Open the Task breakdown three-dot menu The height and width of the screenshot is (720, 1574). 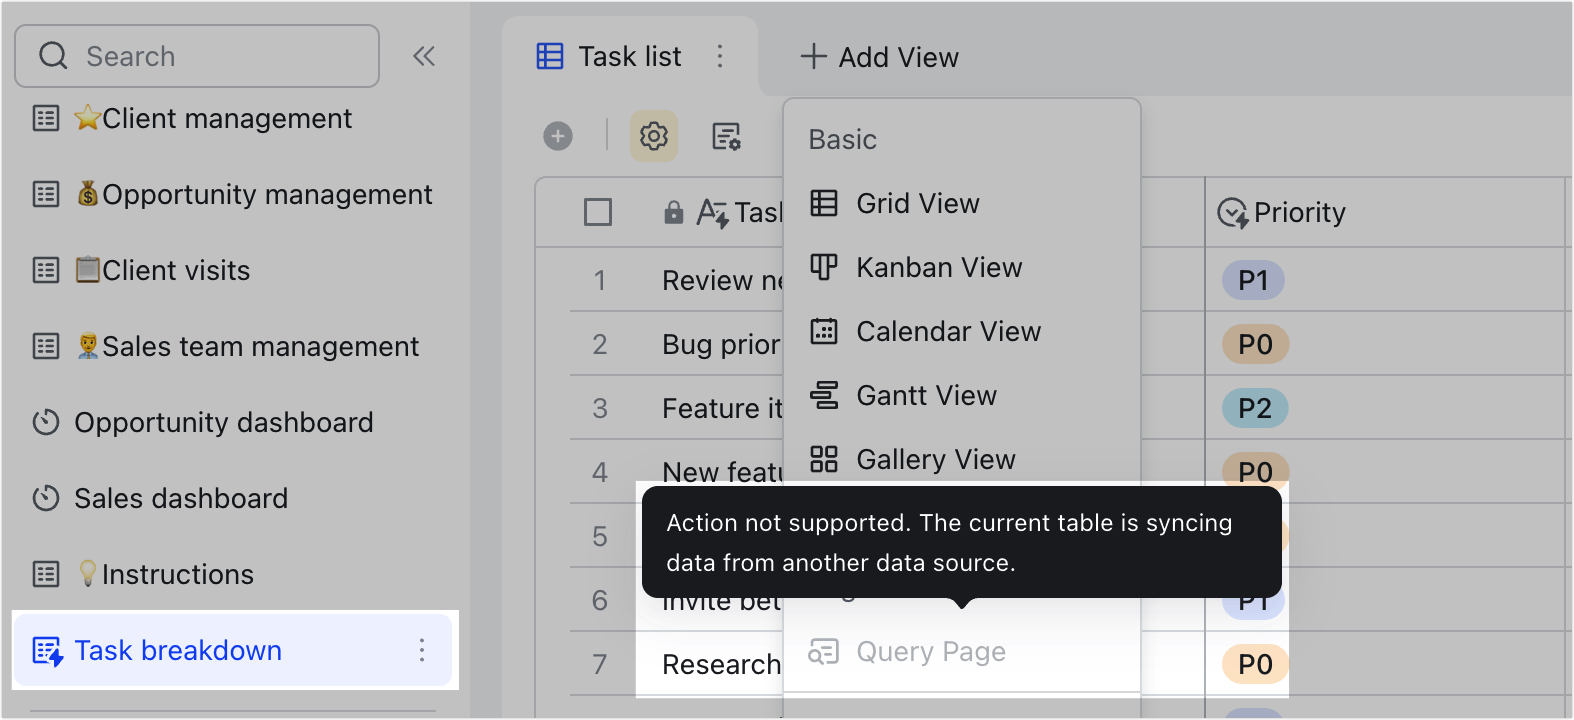pos(422,650)
